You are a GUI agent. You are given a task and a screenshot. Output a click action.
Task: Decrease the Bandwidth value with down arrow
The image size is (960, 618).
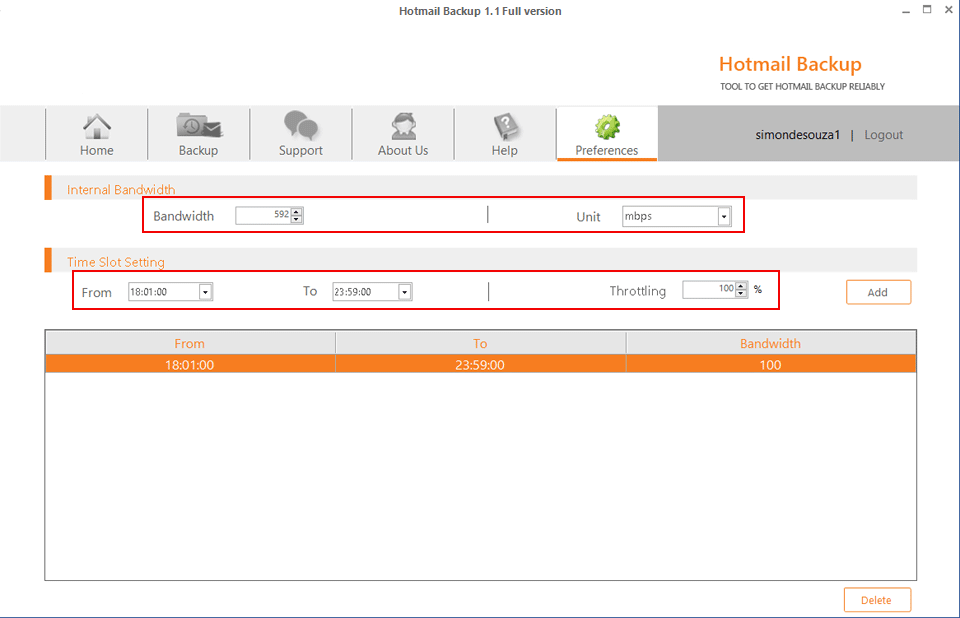(297, 219)
